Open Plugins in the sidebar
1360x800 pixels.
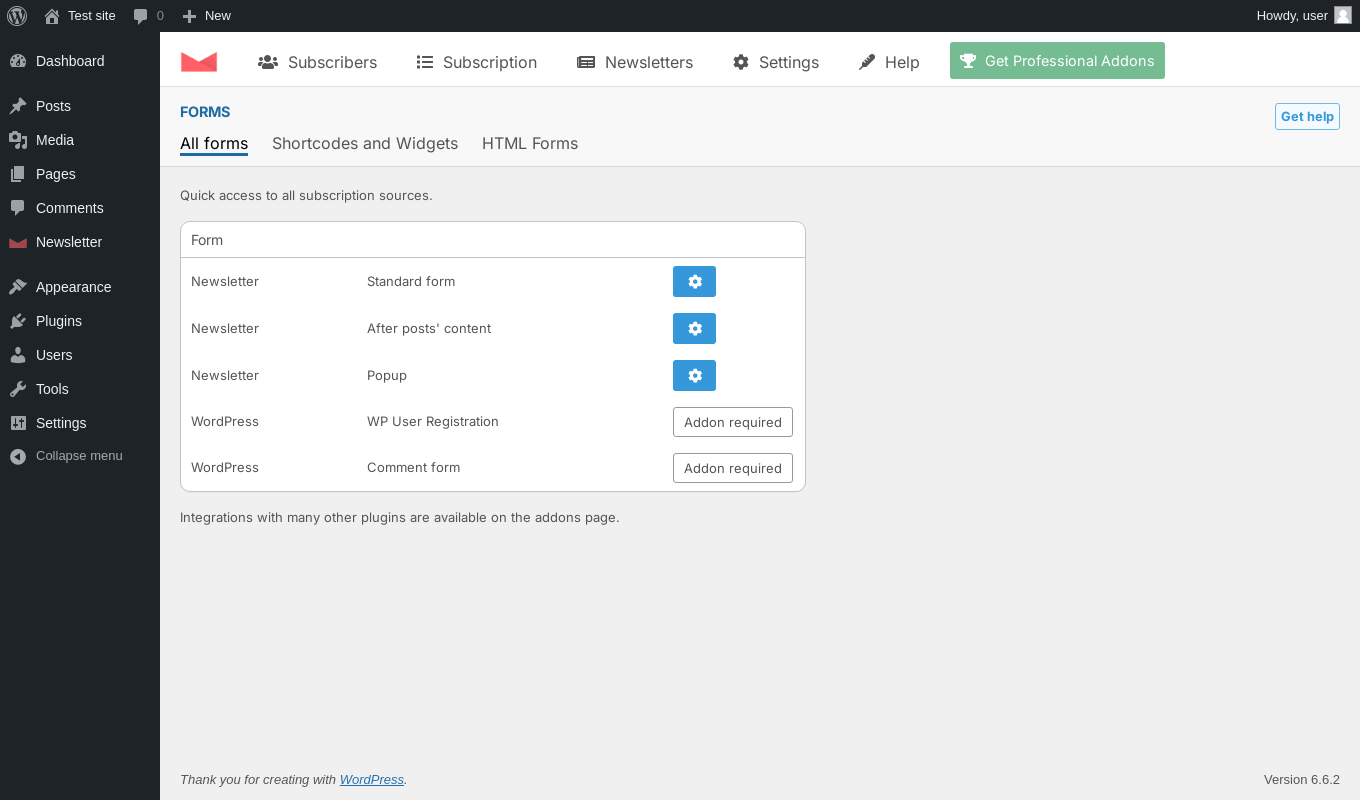[x=58, y=321]
